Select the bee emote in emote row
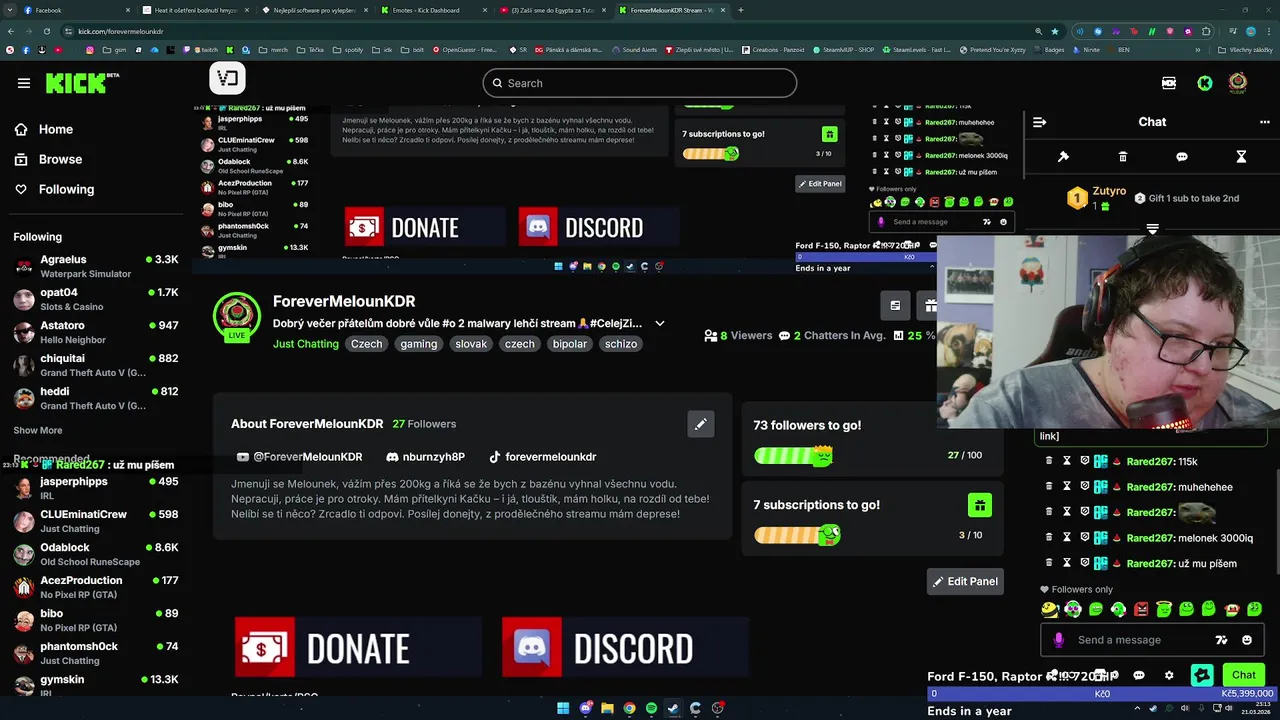1280x720 pixels. pos(1050,609)
